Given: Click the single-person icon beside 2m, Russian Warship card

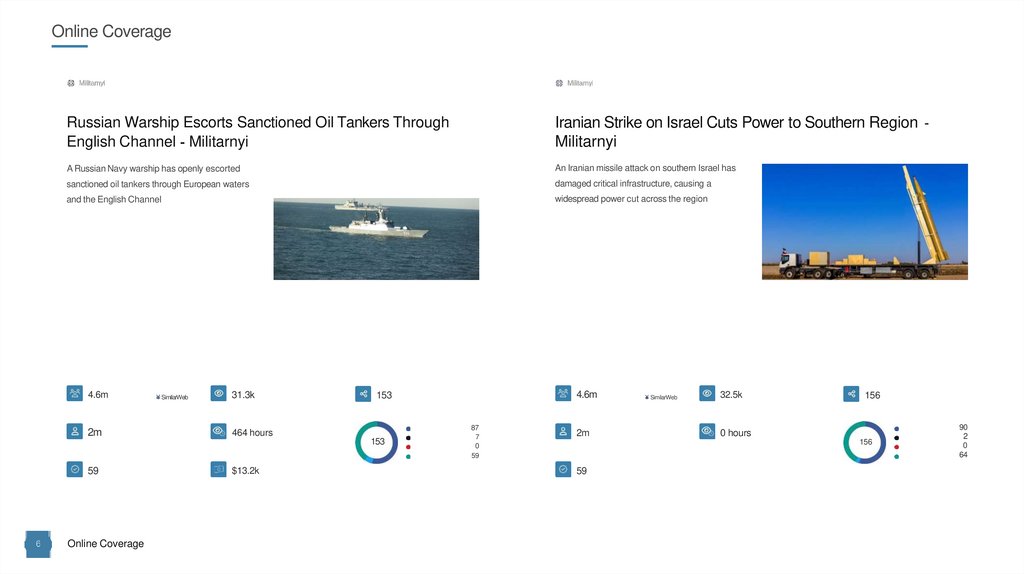Looking at the screenshot, I should (x=74, y=431).
